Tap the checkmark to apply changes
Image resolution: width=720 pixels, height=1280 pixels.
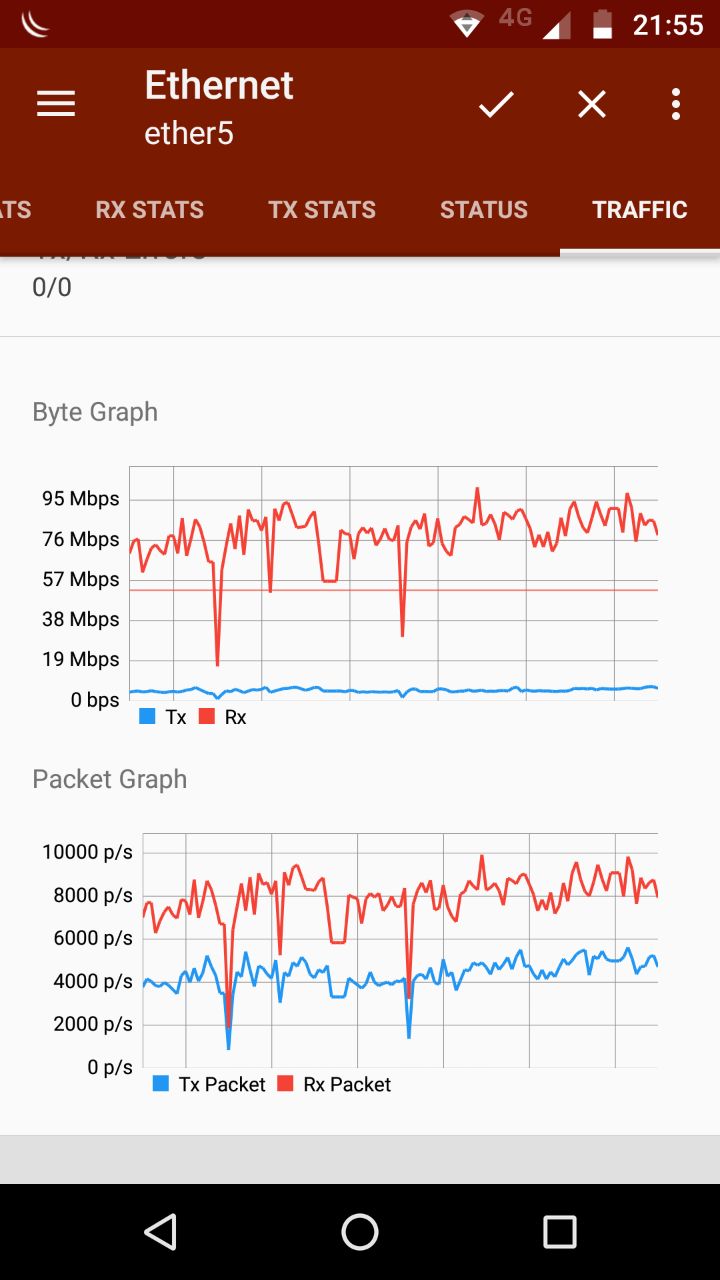(x=495, y=104)
